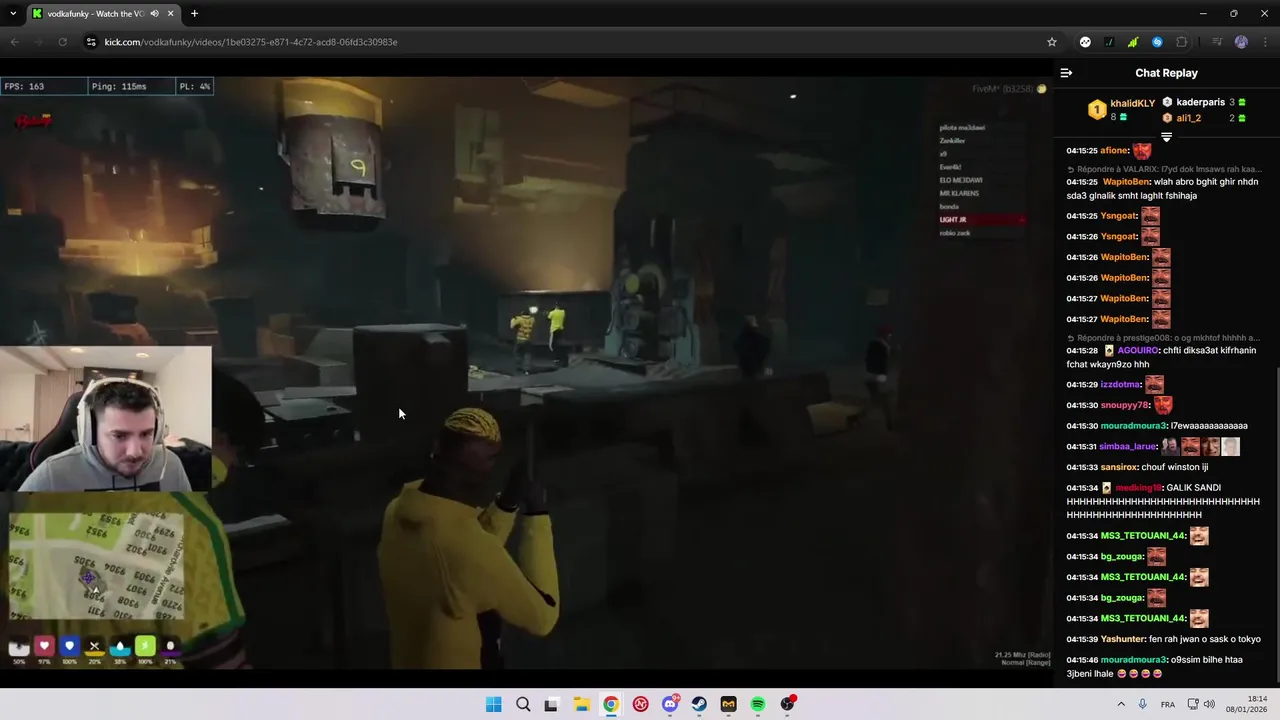Go back in browser history
Viewport: 1280px width, 720px height.
tap(14, 42)
